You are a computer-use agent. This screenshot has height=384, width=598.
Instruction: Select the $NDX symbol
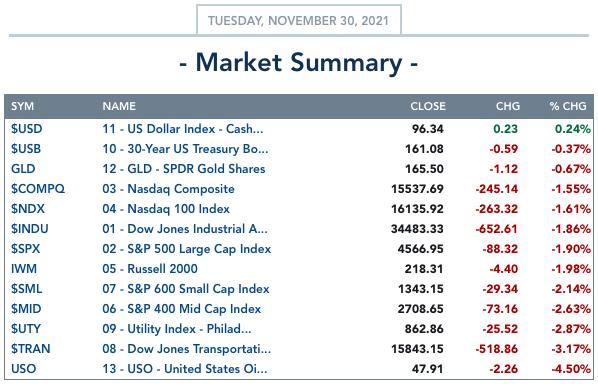coord(27,209)
